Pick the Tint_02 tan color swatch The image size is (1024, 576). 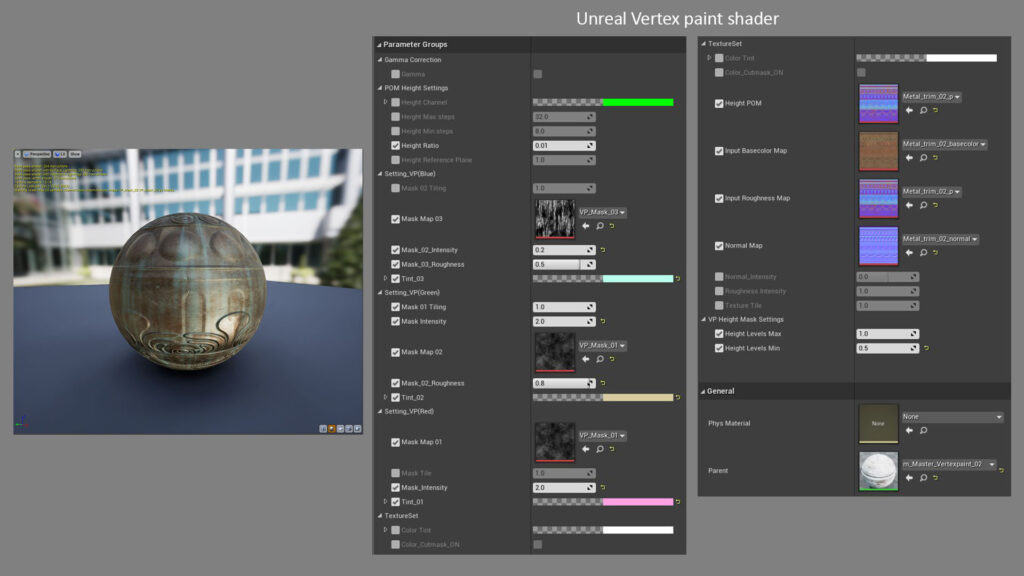click(637, 398)
